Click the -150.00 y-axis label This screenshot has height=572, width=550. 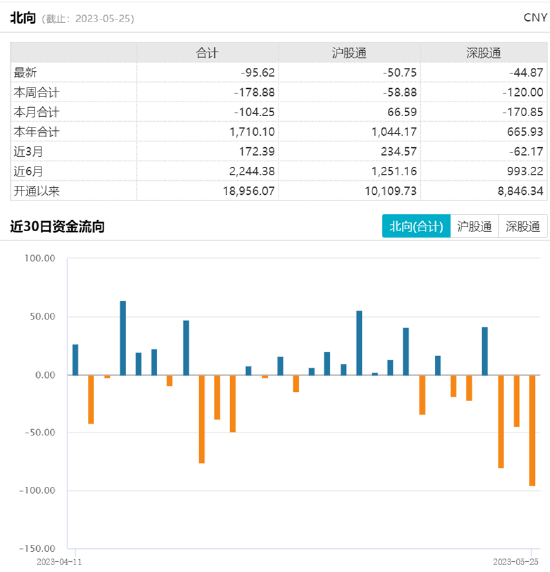(37, 548)
